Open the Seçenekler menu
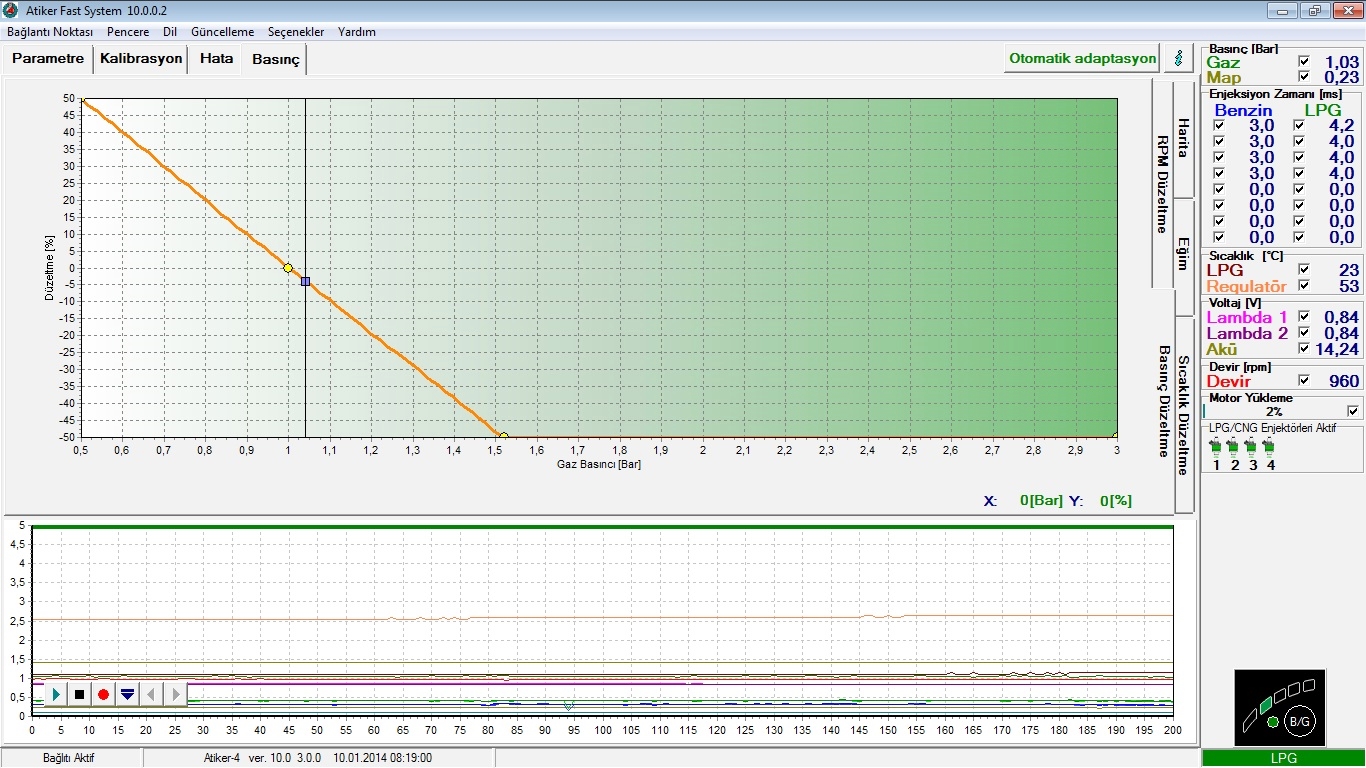1366x768 pixels. tap(296, 32)
